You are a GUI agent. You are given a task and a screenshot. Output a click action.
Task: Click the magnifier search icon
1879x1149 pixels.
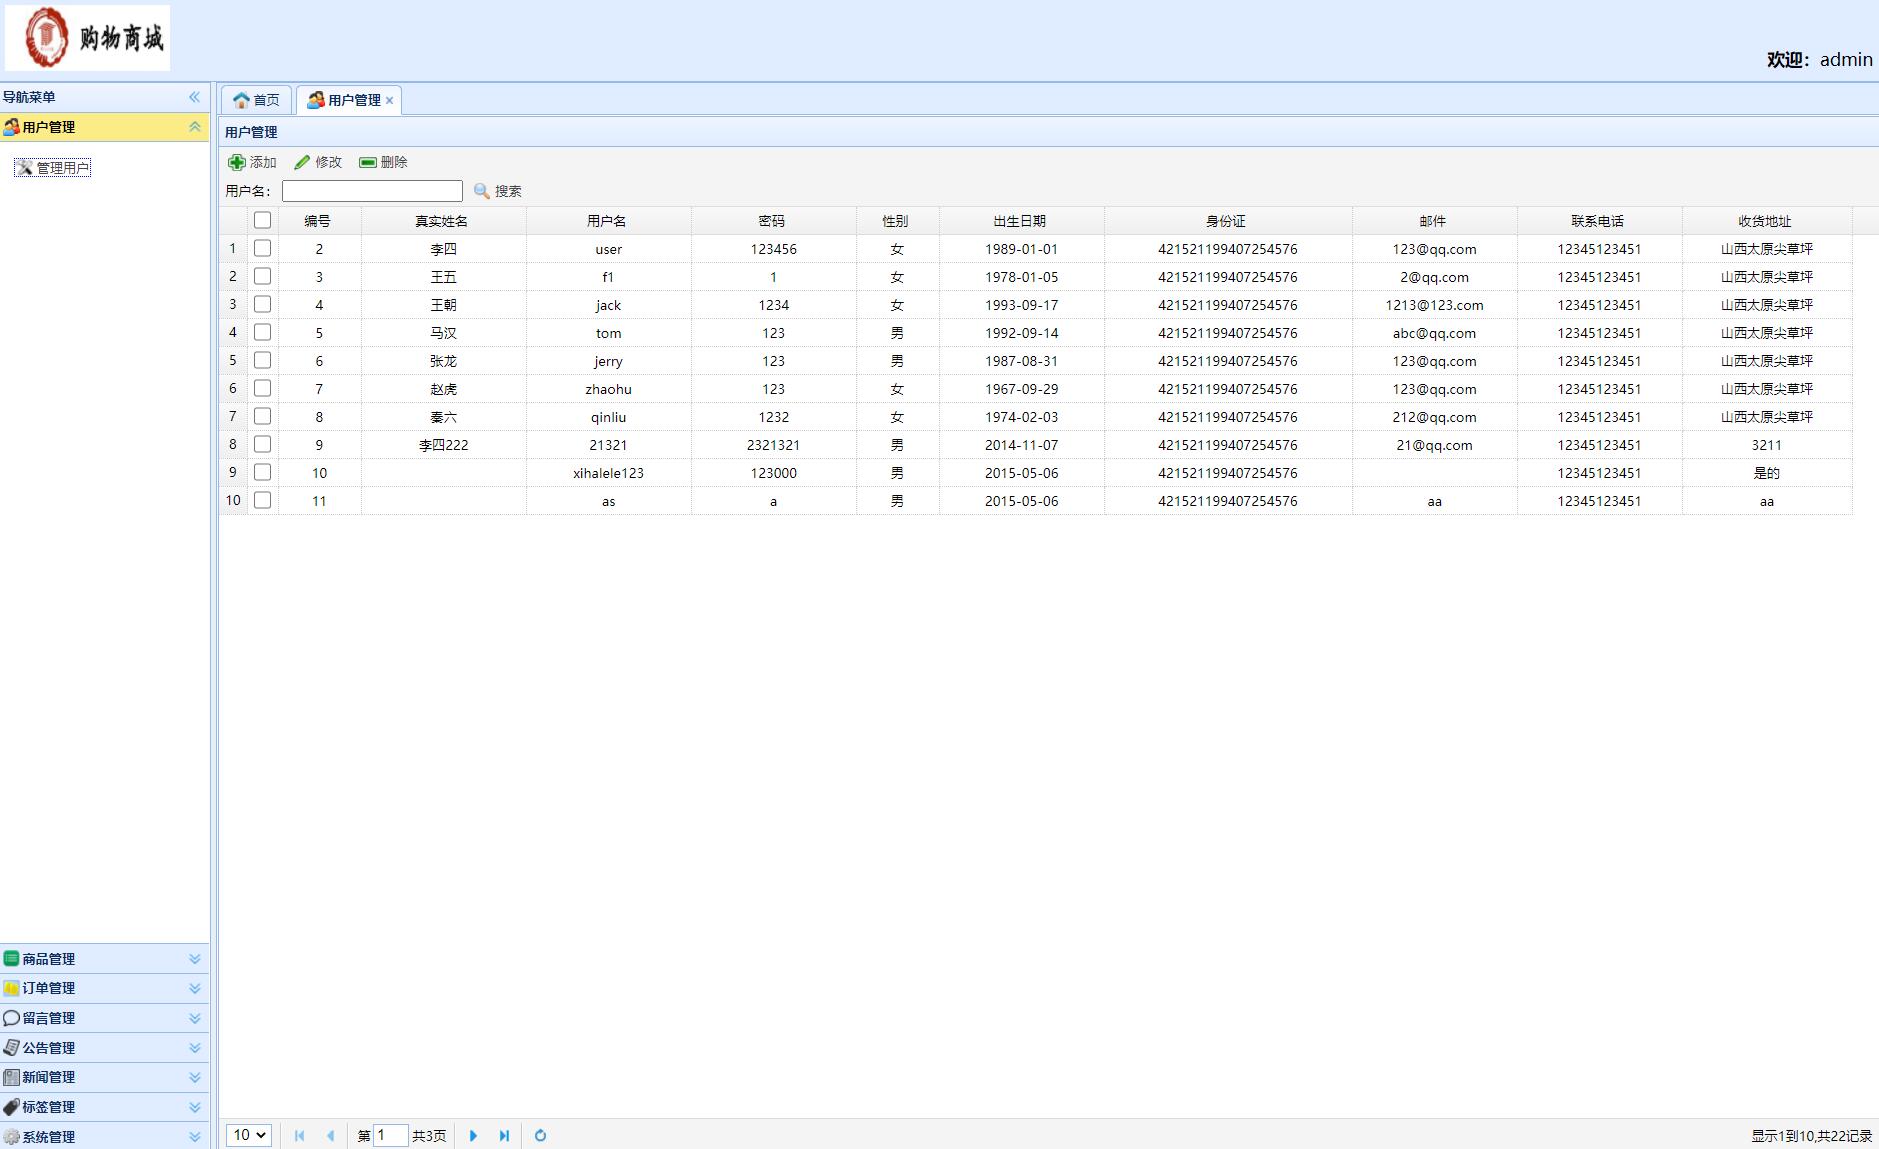(x=482, y=191)
